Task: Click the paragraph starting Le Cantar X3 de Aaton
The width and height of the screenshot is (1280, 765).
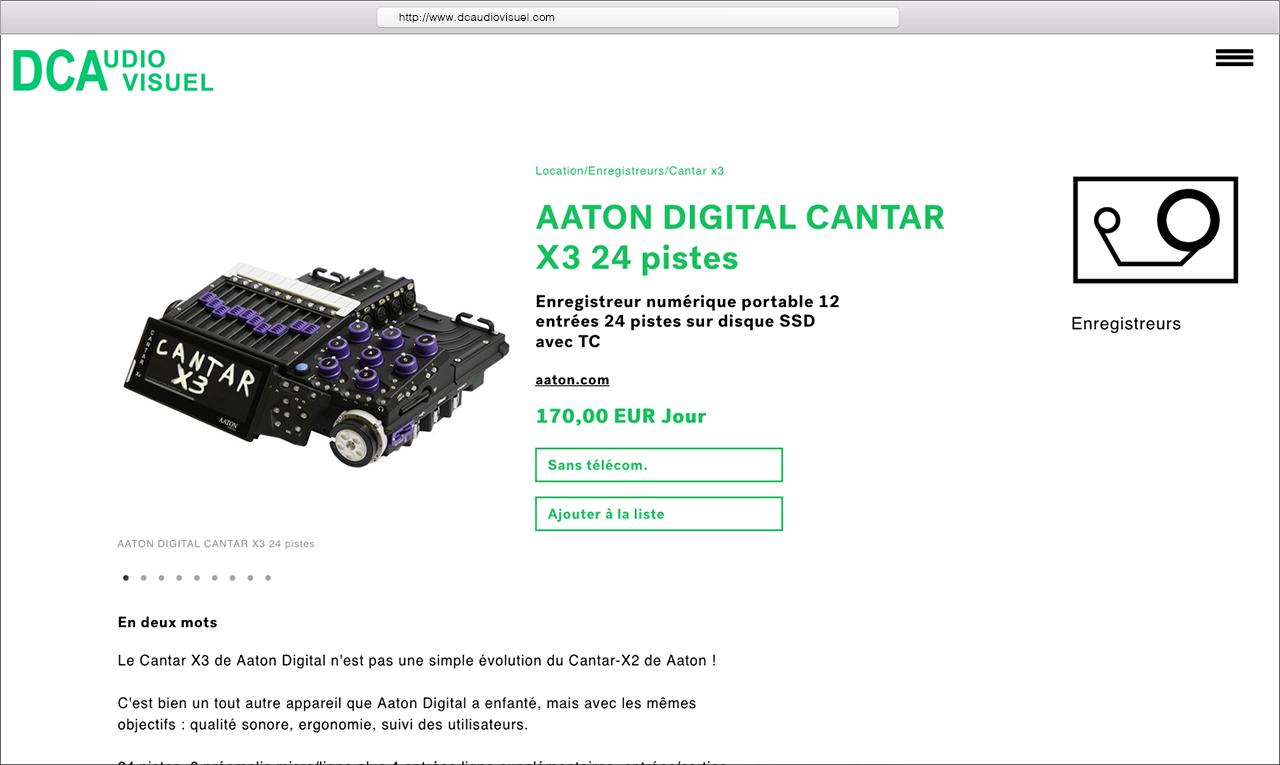Action: (x=417, y=661)
